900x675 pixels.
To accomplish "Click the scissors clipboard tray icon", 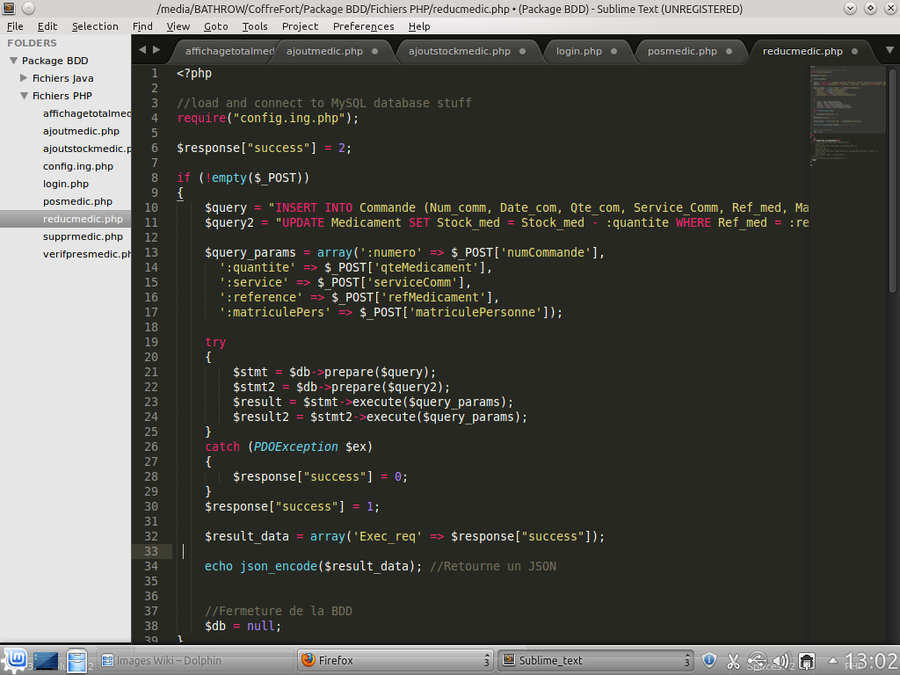I will click(733, 660).
